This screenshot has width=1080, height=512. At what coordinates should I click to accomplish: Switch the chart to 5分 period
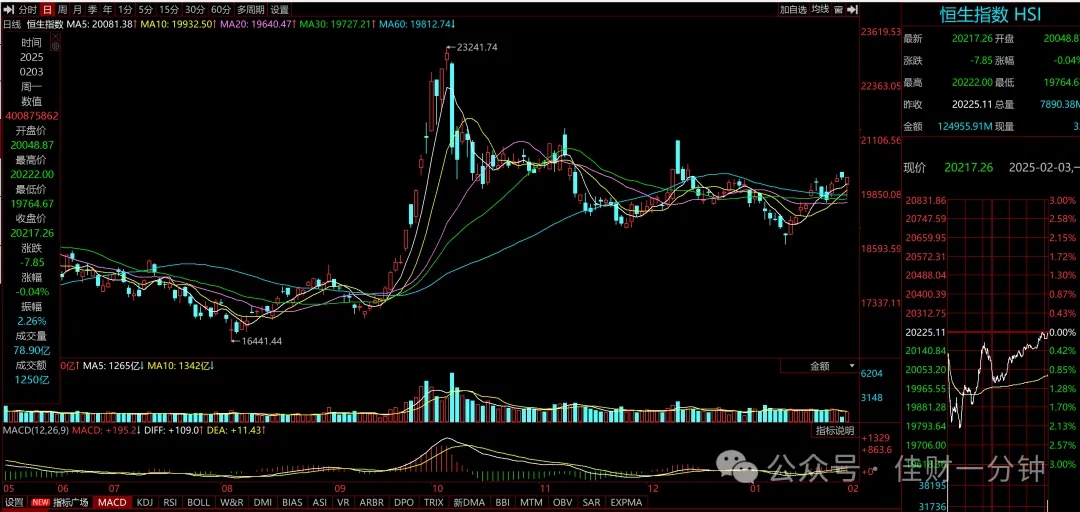(x=145, y=10)
